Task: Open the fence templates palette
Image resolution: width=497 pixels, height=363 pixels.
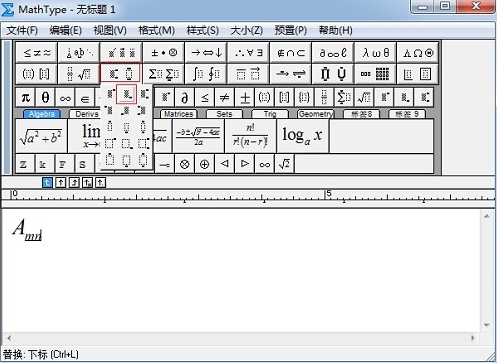Action: [x=37, y=74]
